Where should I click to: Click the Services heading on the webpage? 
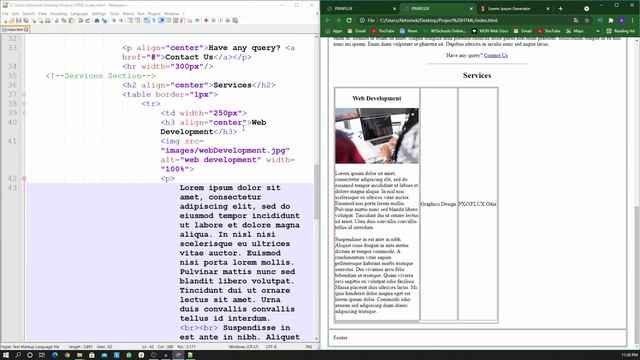(477, 76)
